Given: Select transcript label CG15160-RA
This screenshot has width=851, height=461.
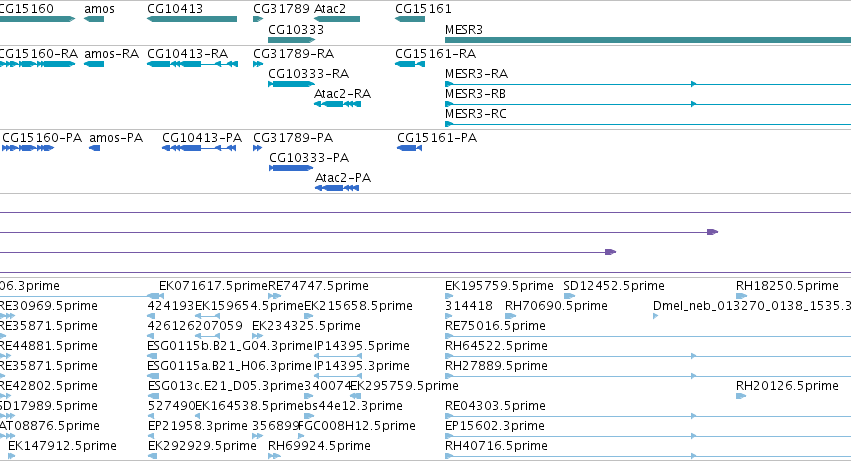Looking at the screenshot, I should click(39, 54).
